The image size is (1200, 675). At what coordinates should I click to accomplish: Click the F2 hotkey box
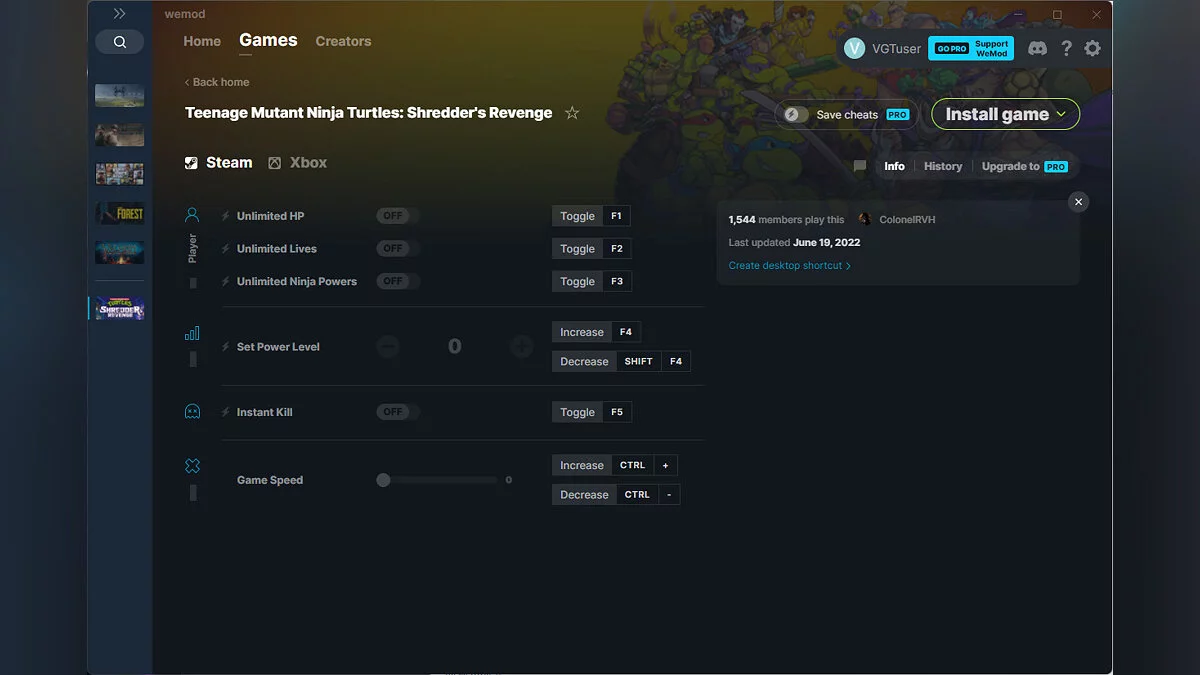pyautogui.click(x=617, y=249)
